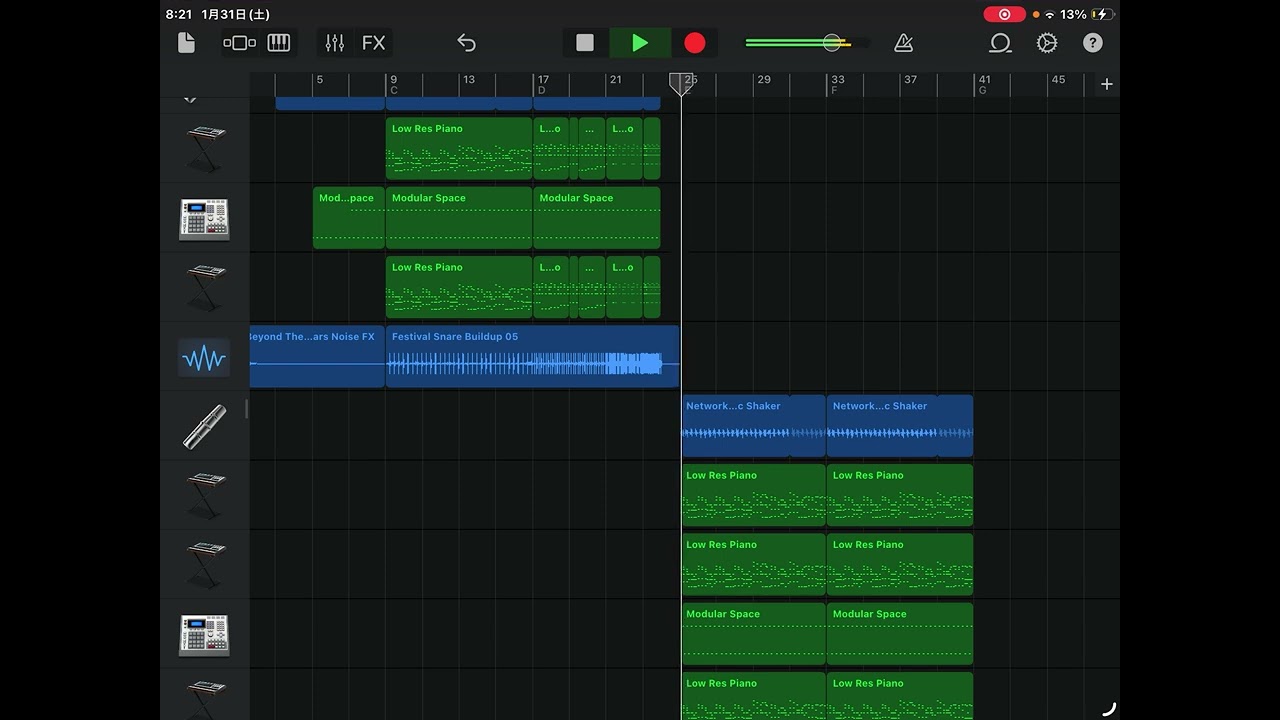Select drum machine header beside Mod...pace region
The width and height of the screenshot is (1280, 720).
tap(204, 219)
